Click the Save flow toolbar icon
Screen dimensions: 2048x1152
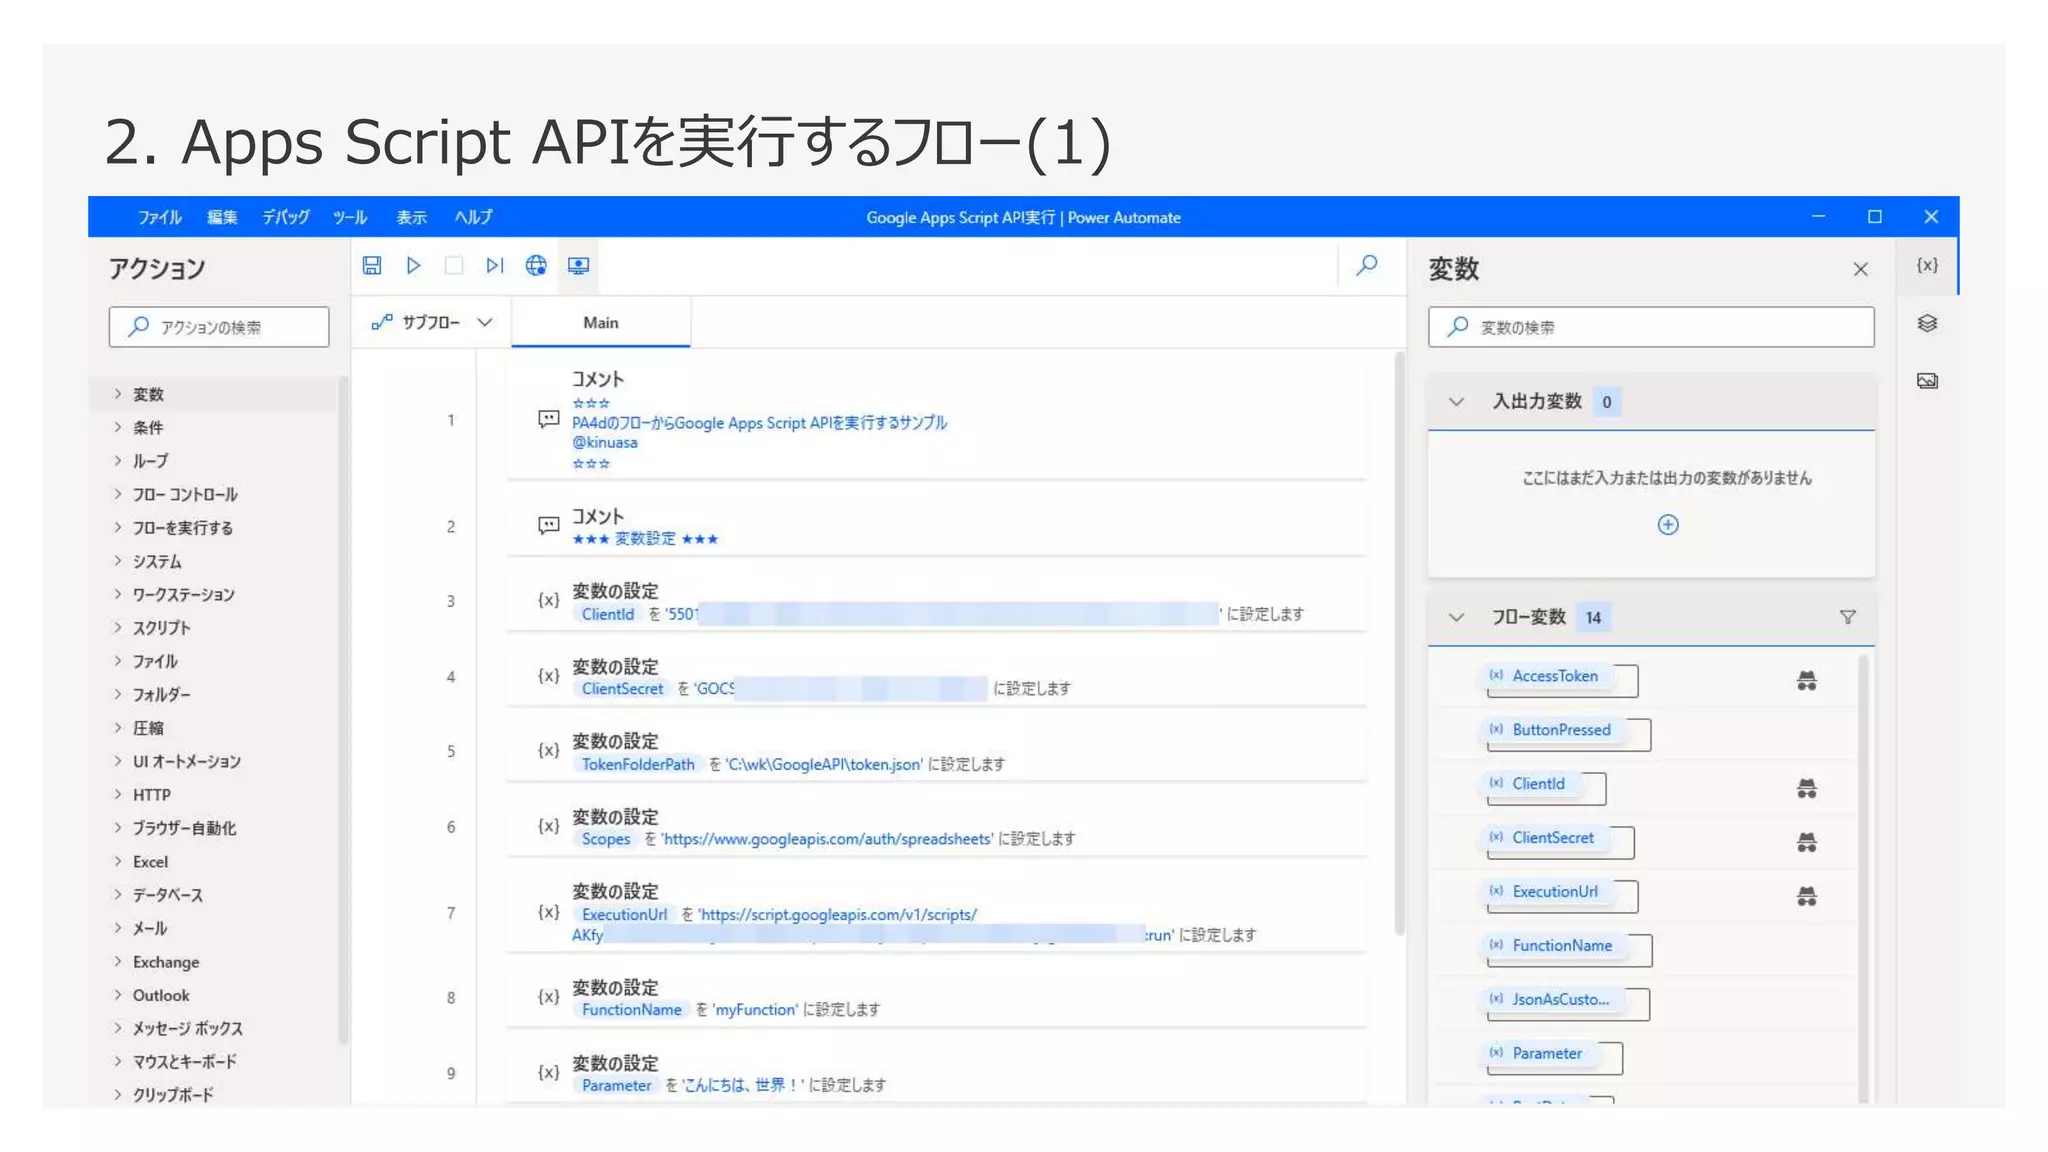(x=372, y=265)
